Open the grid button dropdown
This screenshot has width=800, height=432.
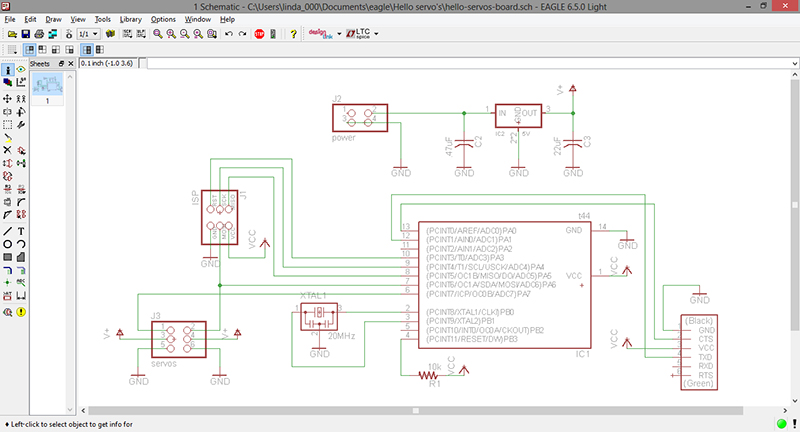(x=12, y=50)
